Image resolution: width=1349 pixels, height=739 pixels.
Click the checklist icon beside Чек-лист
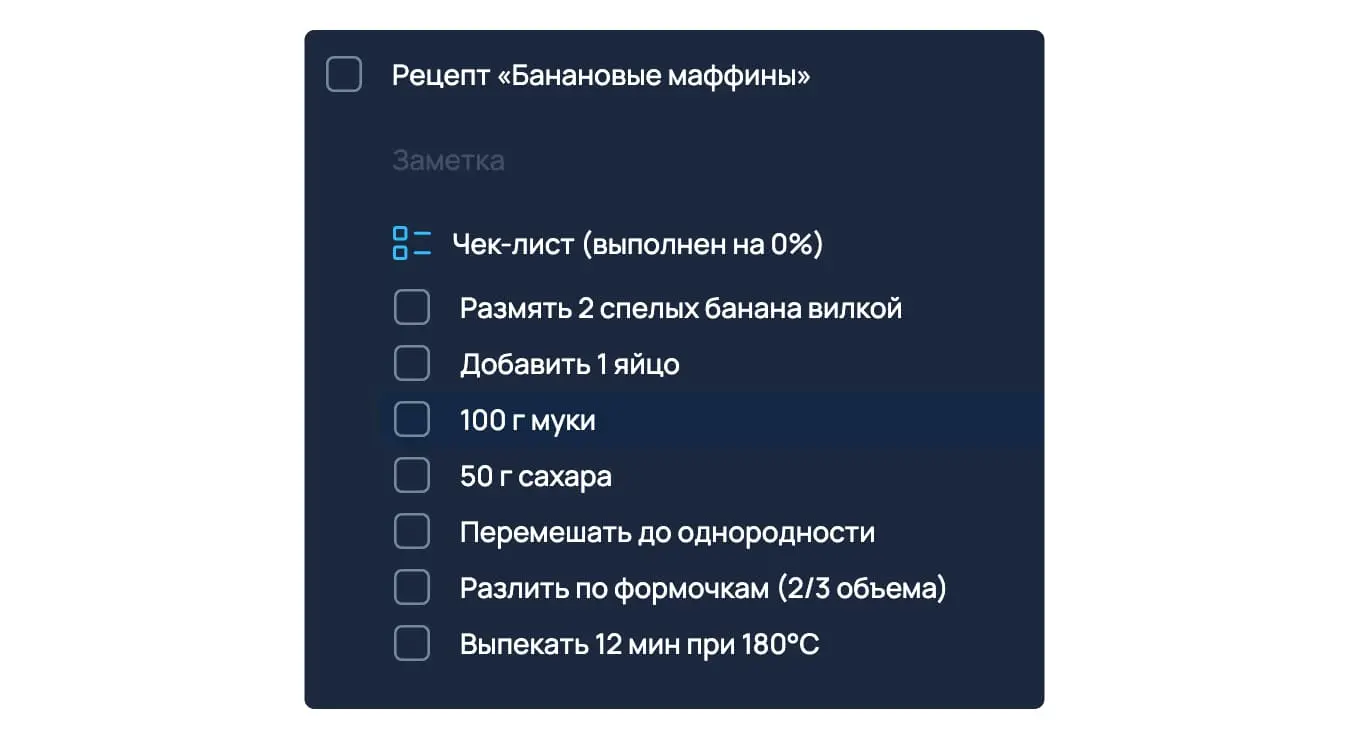pos(411,243)
